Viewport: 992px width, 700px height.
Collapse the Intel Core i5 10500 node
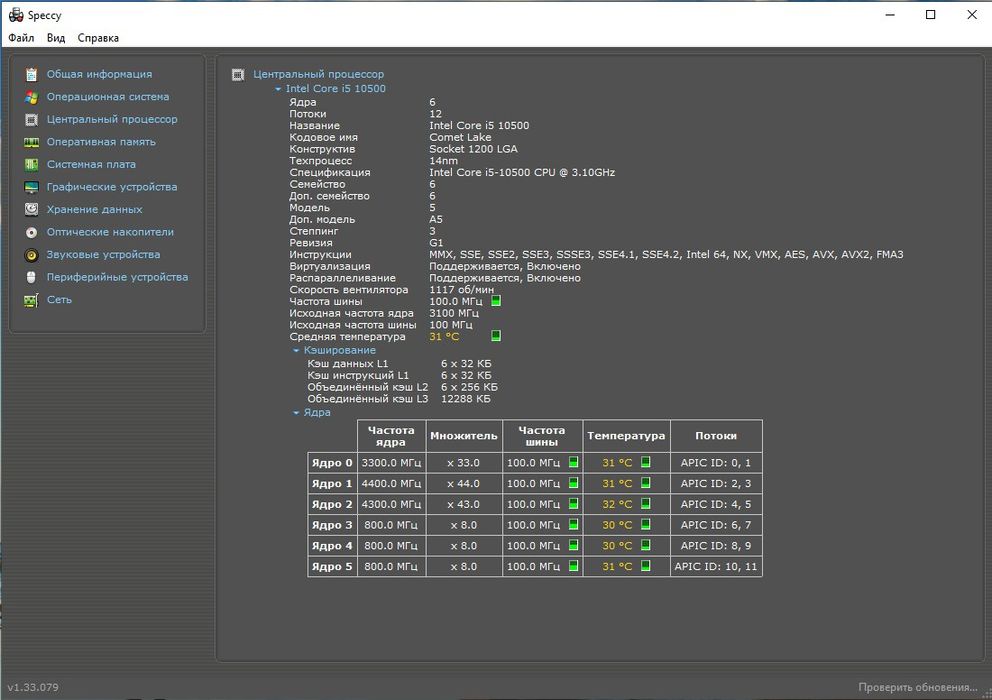[278, 89]
